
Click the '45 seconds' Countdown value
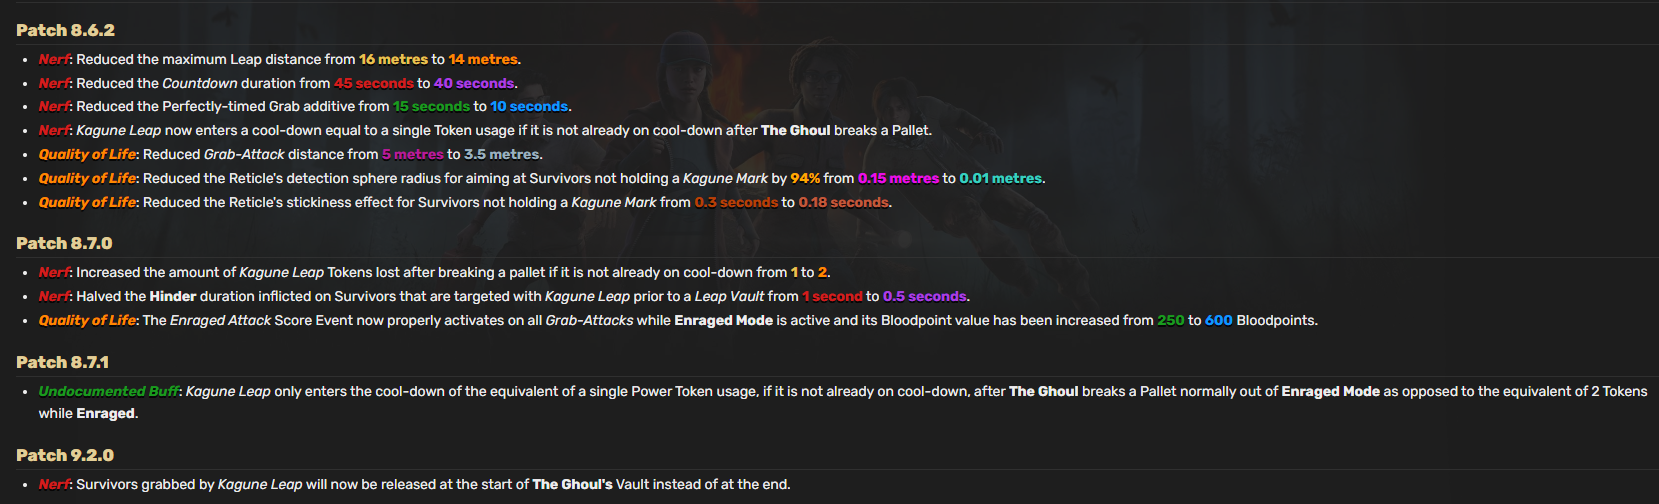(x=374, y=83)
